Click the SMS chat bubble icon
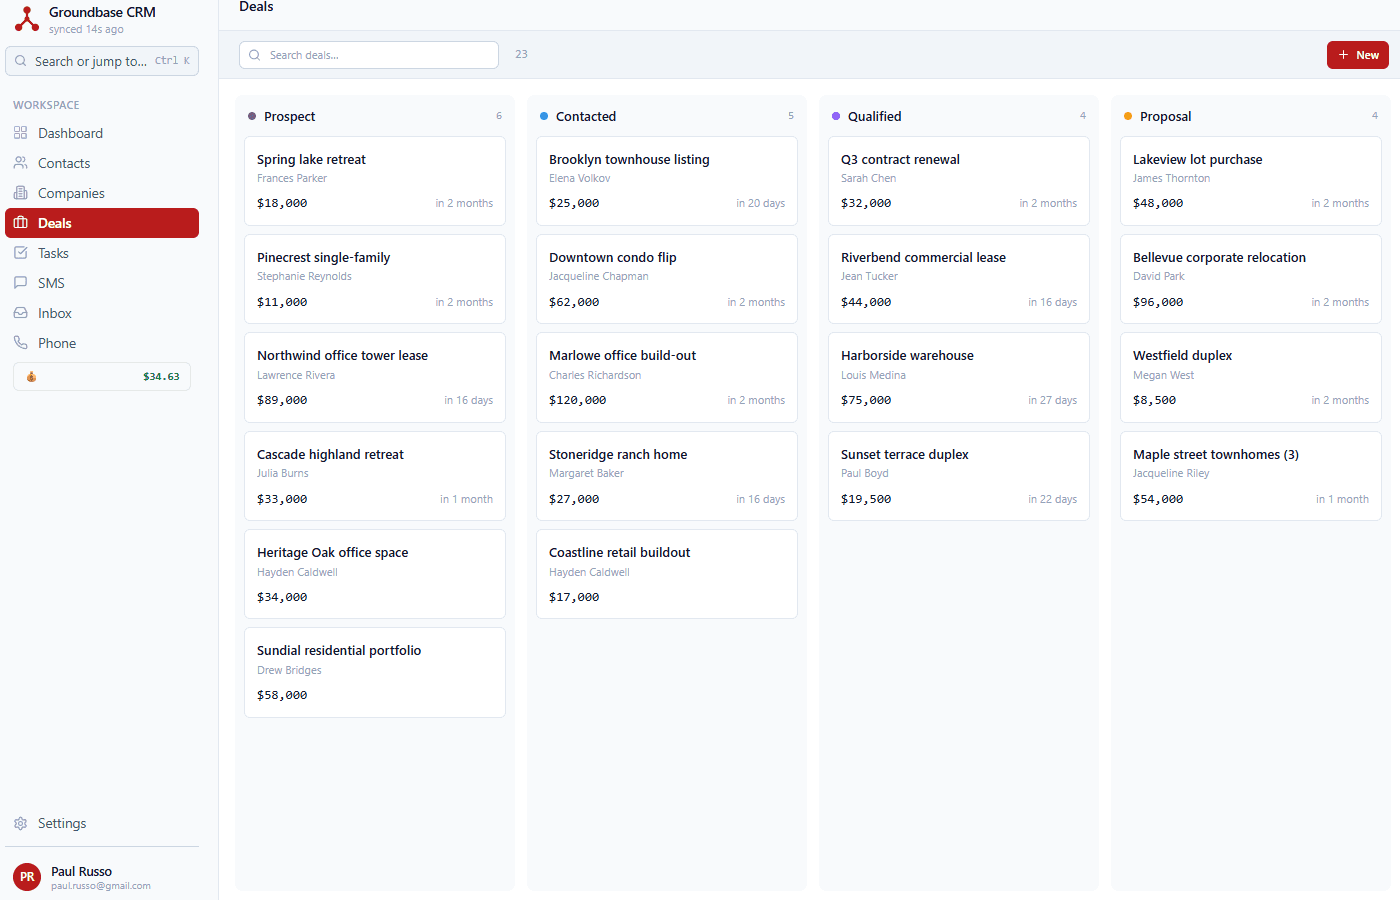This screenshot has height=900, width=1400. [x=20, y=283]
